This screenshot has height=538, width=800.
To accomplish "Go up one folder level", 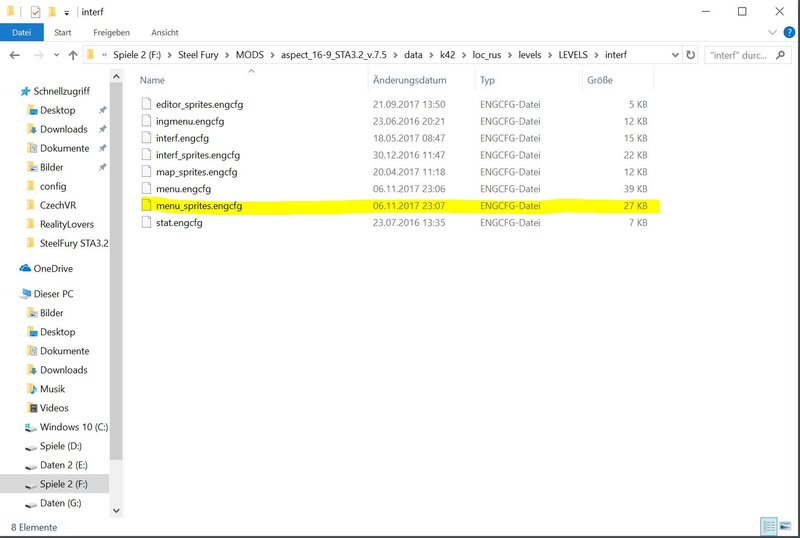I will click(x=73, y=55).
